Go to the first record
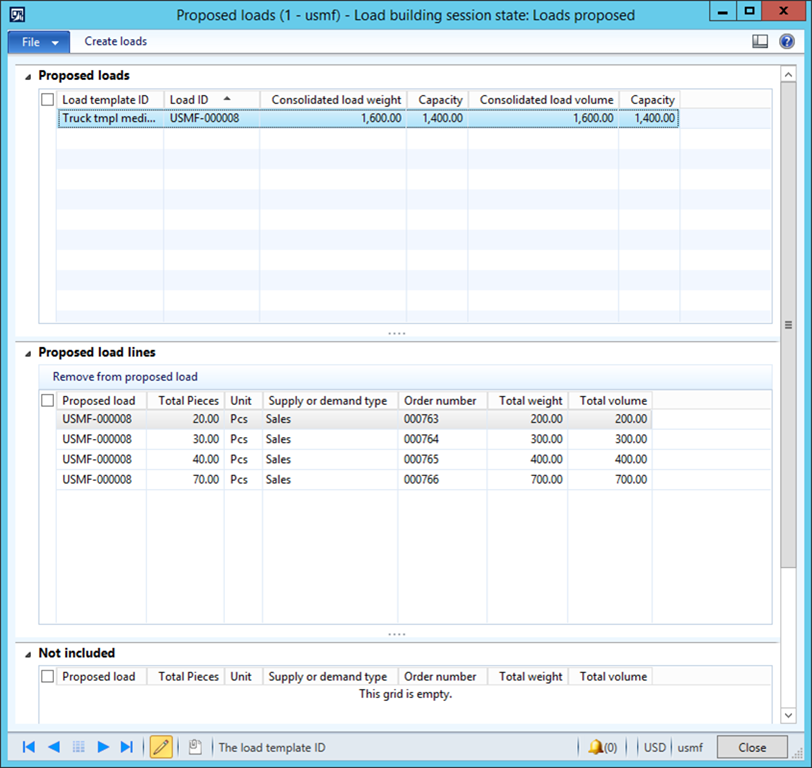Image resolution: width=812 pixels, height=768 pixels. 29,747
